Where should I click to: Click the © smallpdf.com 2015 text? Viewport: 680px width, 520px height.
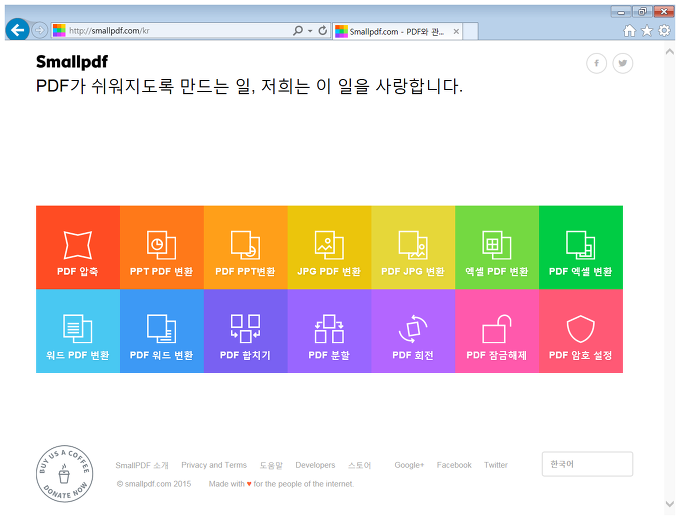tap(154, 484)
